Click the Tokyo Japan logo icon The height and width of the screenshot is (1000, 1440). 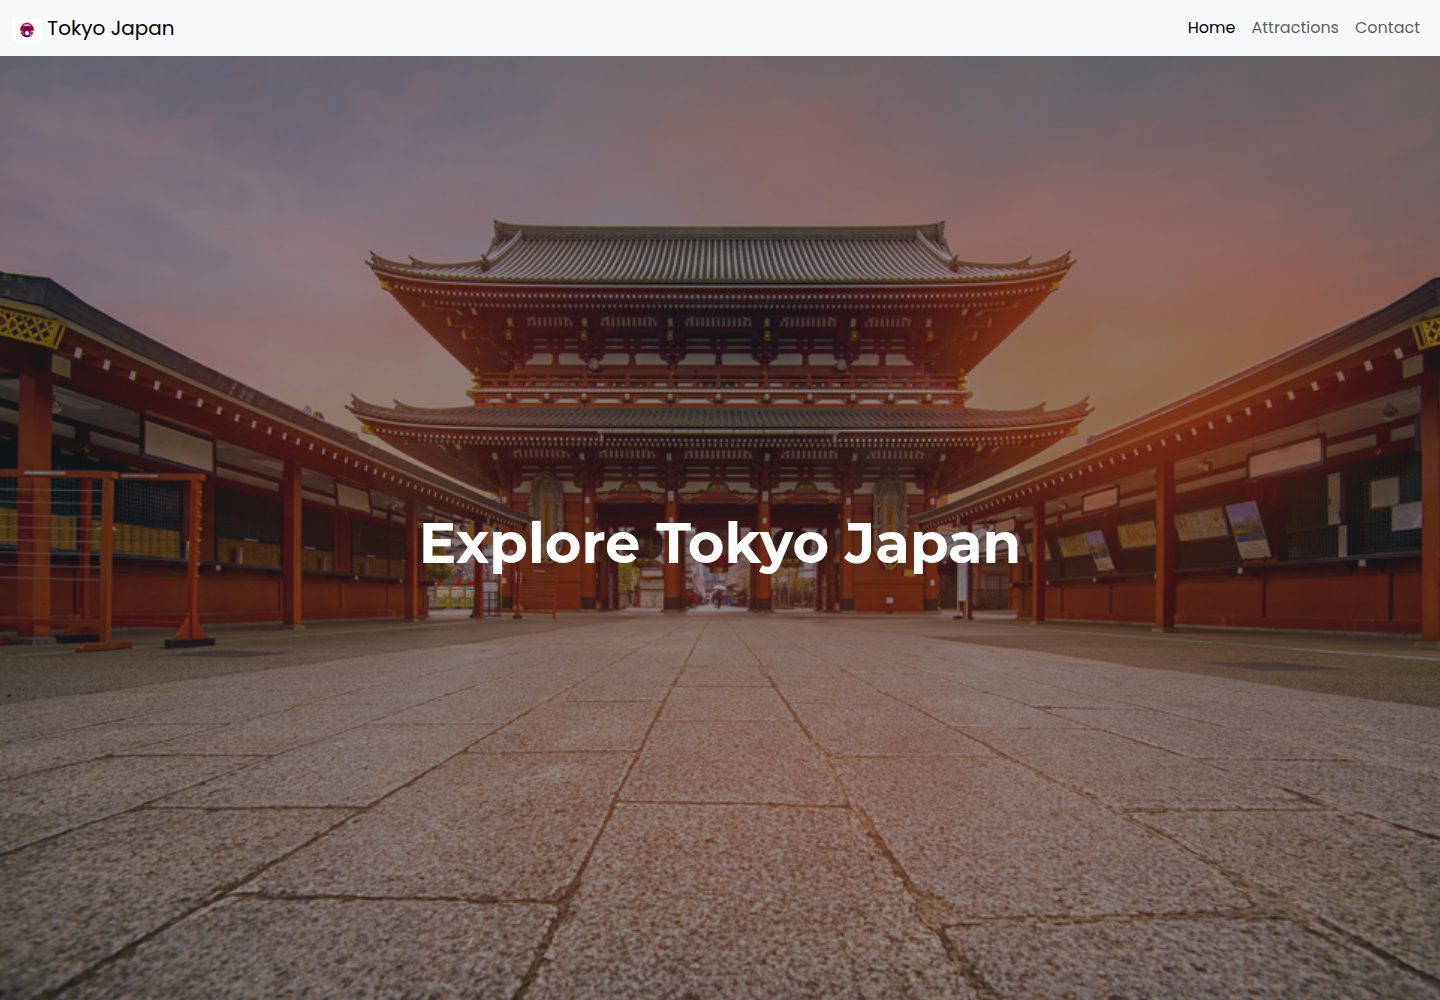click(27, 29)
